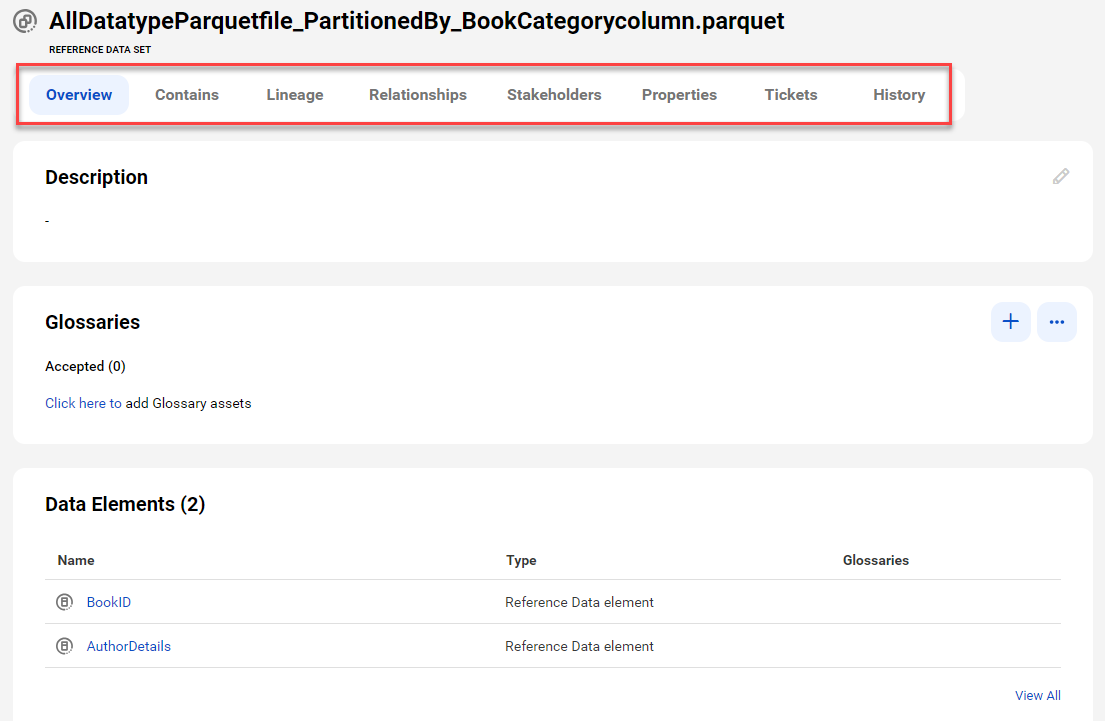Open the AuthorDetails data element link

pyautogui.click(x=128, y=646)
